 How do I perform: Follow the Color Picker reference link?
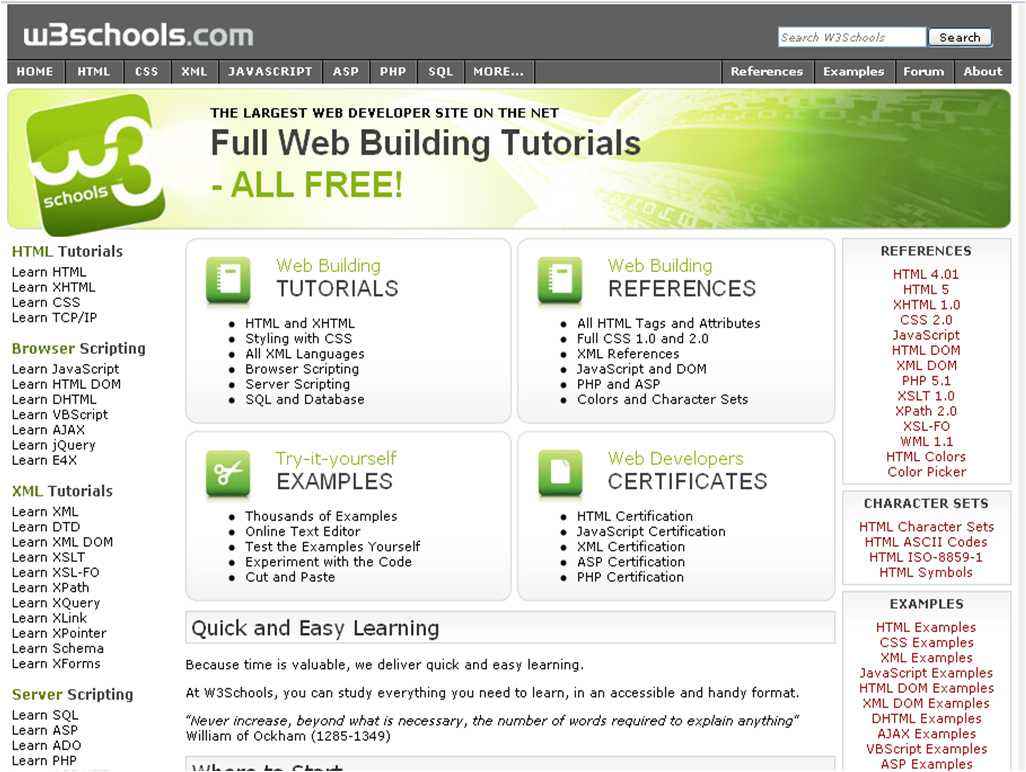coord(926,472)
